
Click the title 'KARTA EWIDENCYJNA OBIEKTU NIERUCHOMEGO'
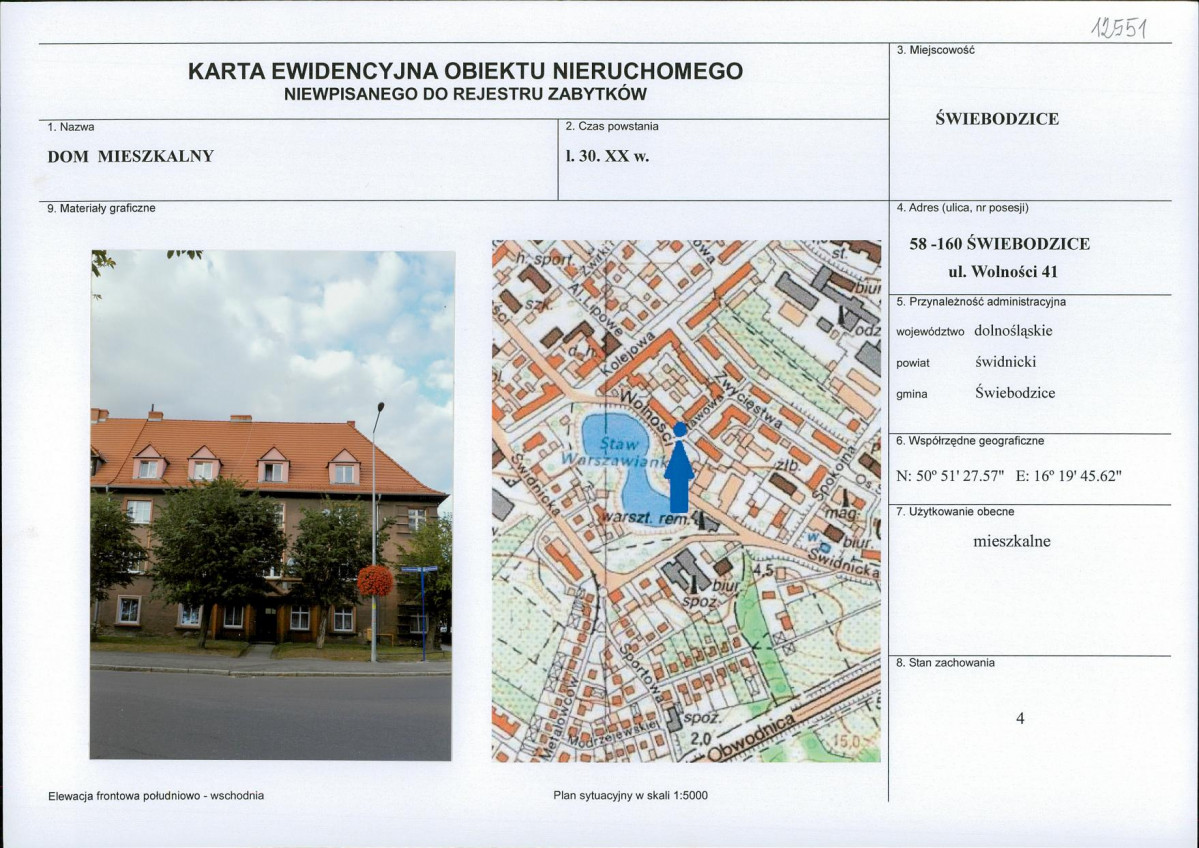pyautogui.click(x=465, y=71)
